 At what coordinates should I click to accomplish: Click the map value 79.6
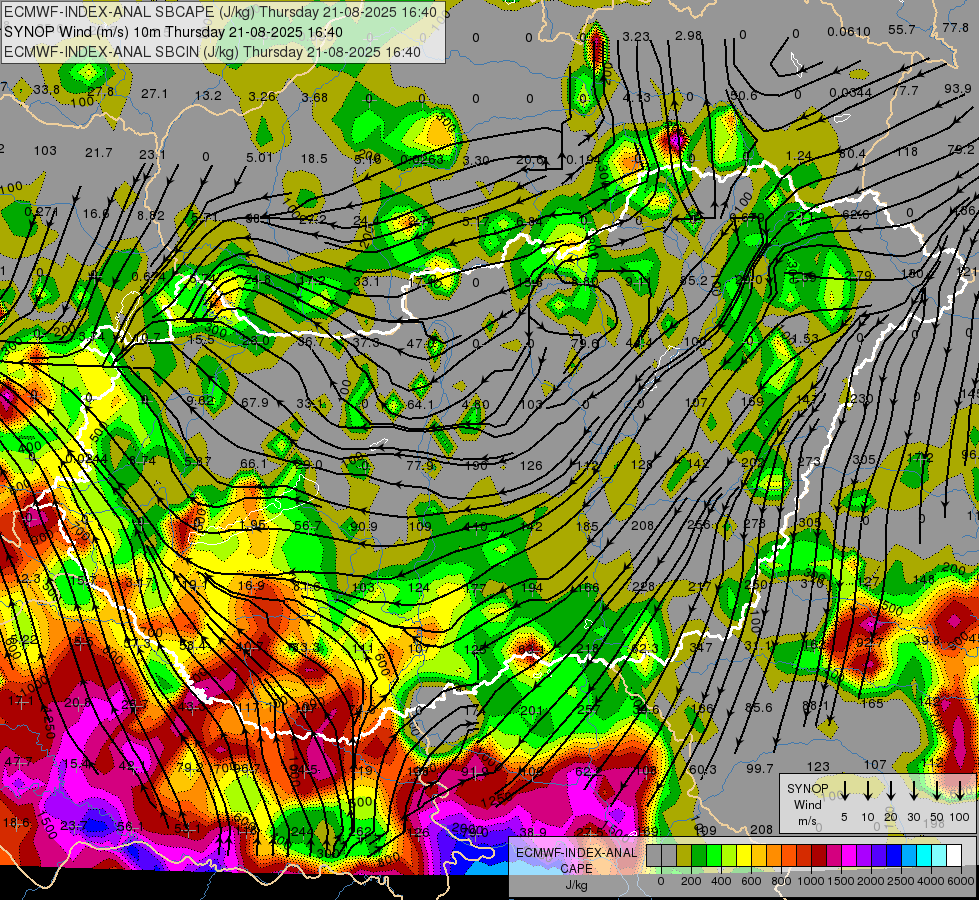coord(584,343)
